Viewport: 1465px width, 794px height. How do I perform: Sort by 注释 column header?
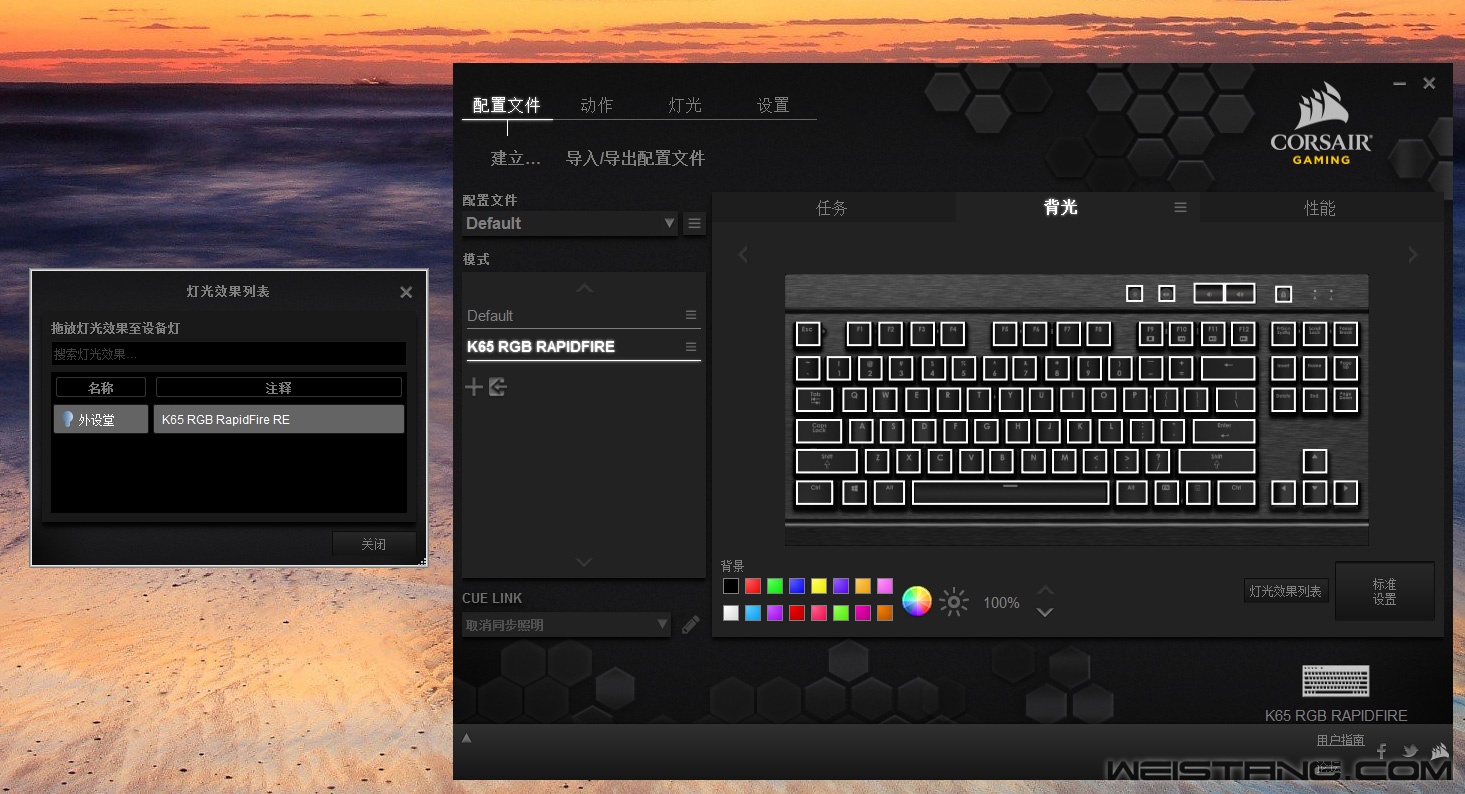(279, 387)
